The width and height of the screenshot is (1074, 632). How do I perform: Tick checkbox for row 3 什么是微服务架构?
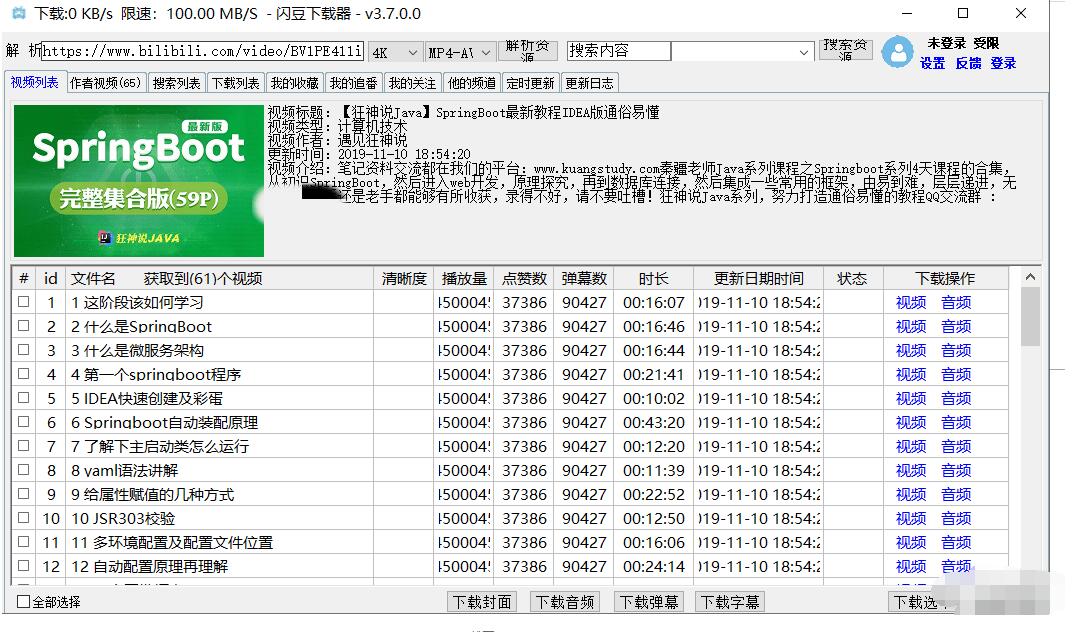[x=24, y=349]
